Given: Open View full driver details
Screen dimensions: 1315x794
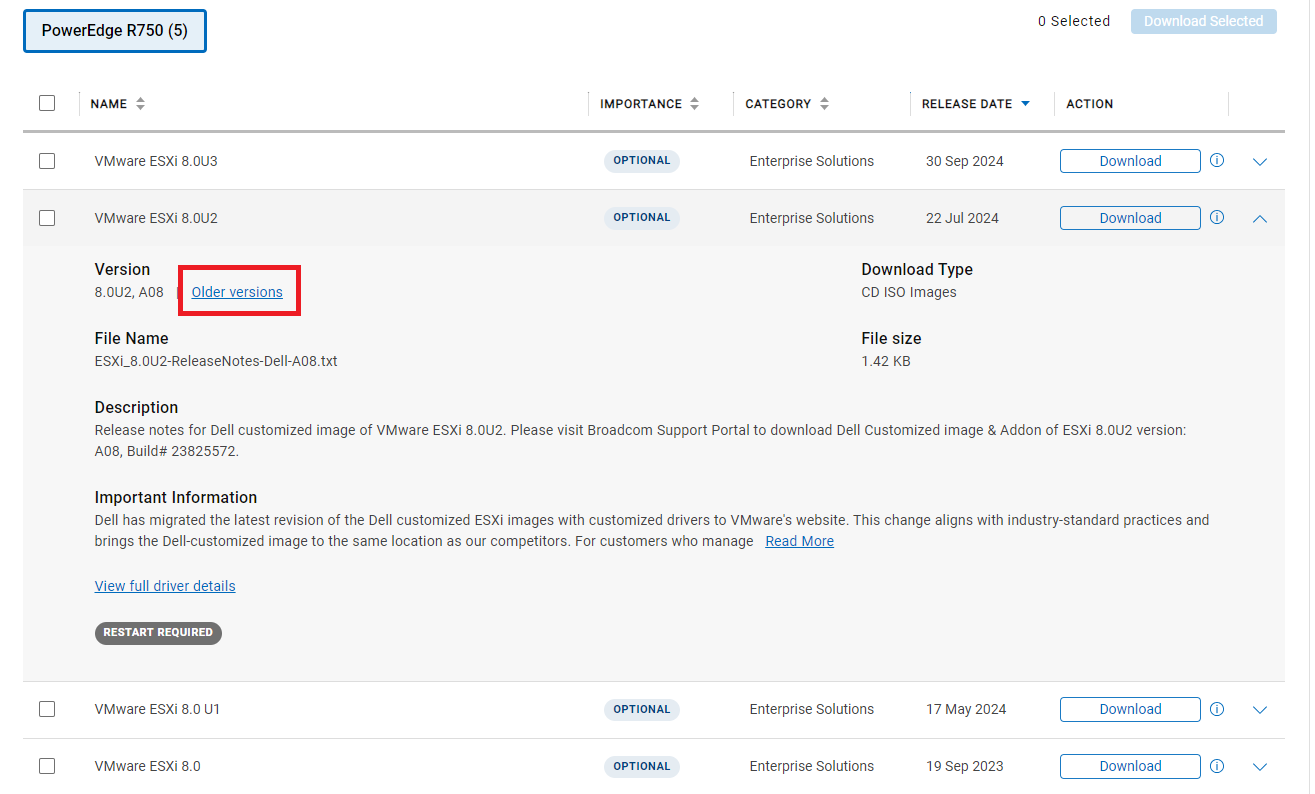Looking at the screenshot, I should pos(165,585).
